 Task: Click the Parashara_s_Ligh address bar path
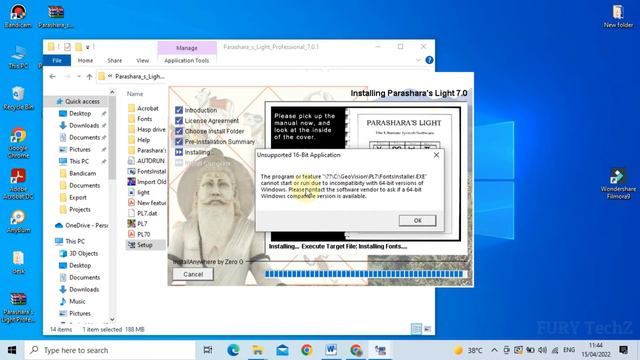[140, 76]
